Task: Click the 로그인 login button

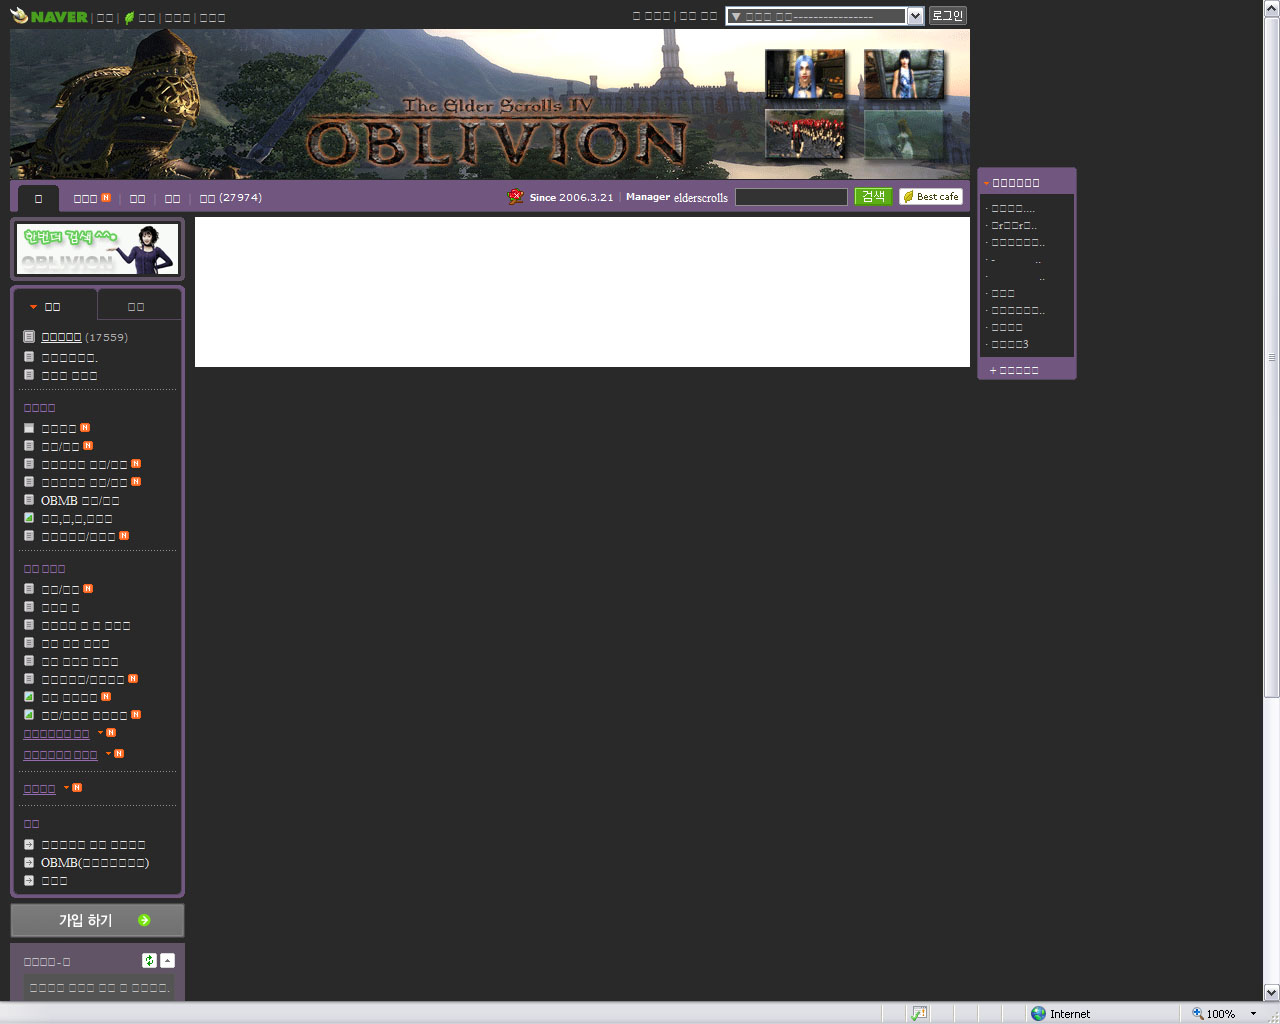Action: click(947, 15)
